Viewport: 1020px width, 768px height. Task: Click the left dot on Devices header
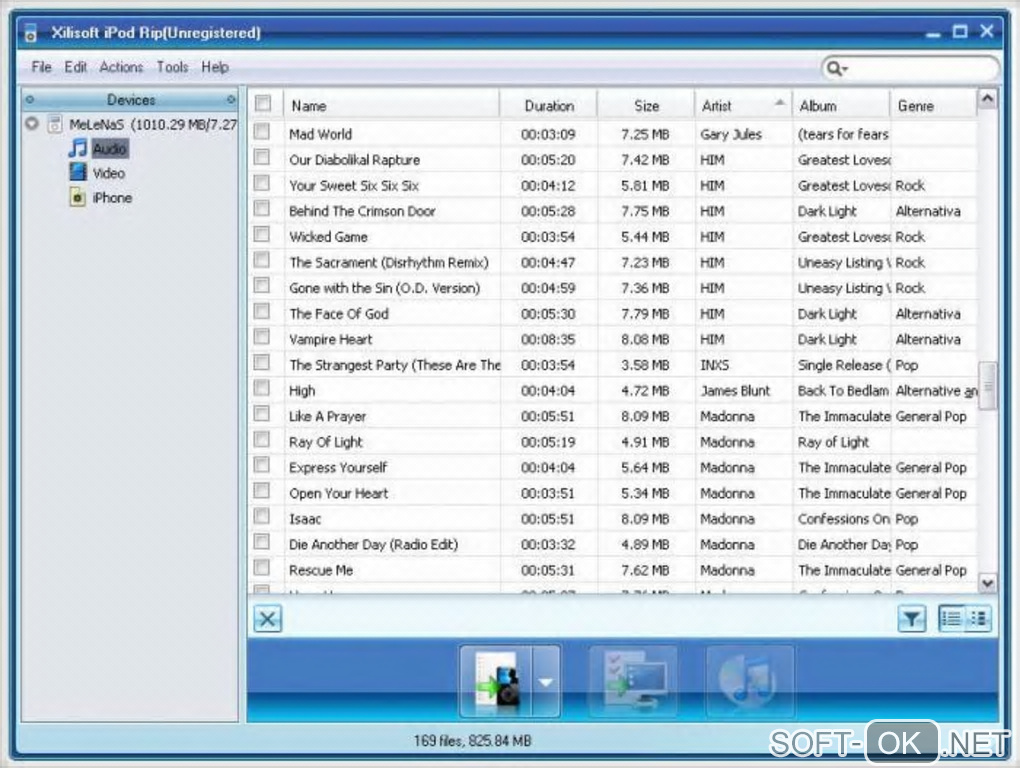pos(30,99)
